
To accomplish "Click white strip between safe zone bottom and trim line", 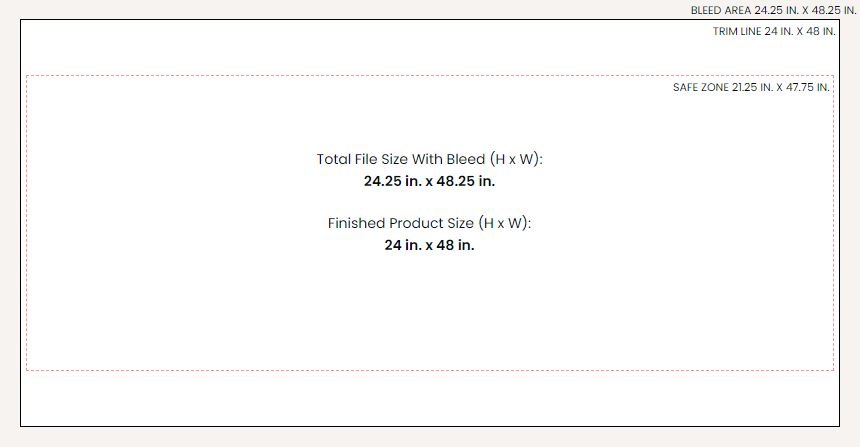I will 430,398.
